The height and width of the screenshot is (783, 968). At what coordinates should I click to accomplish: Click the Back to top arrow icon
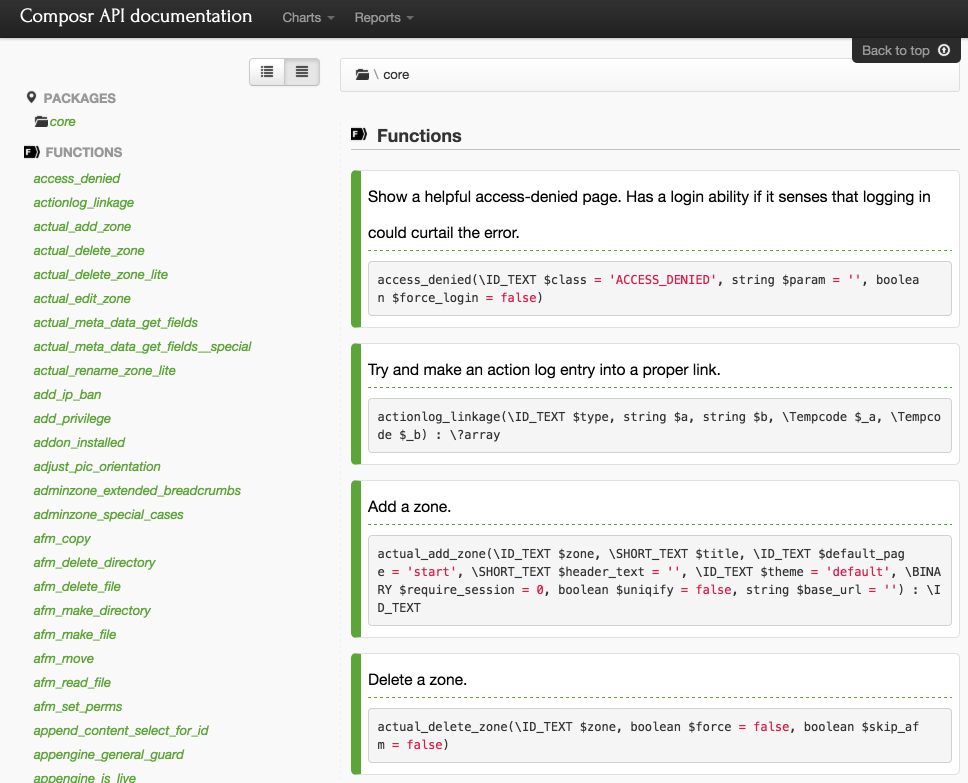(944, 50)
